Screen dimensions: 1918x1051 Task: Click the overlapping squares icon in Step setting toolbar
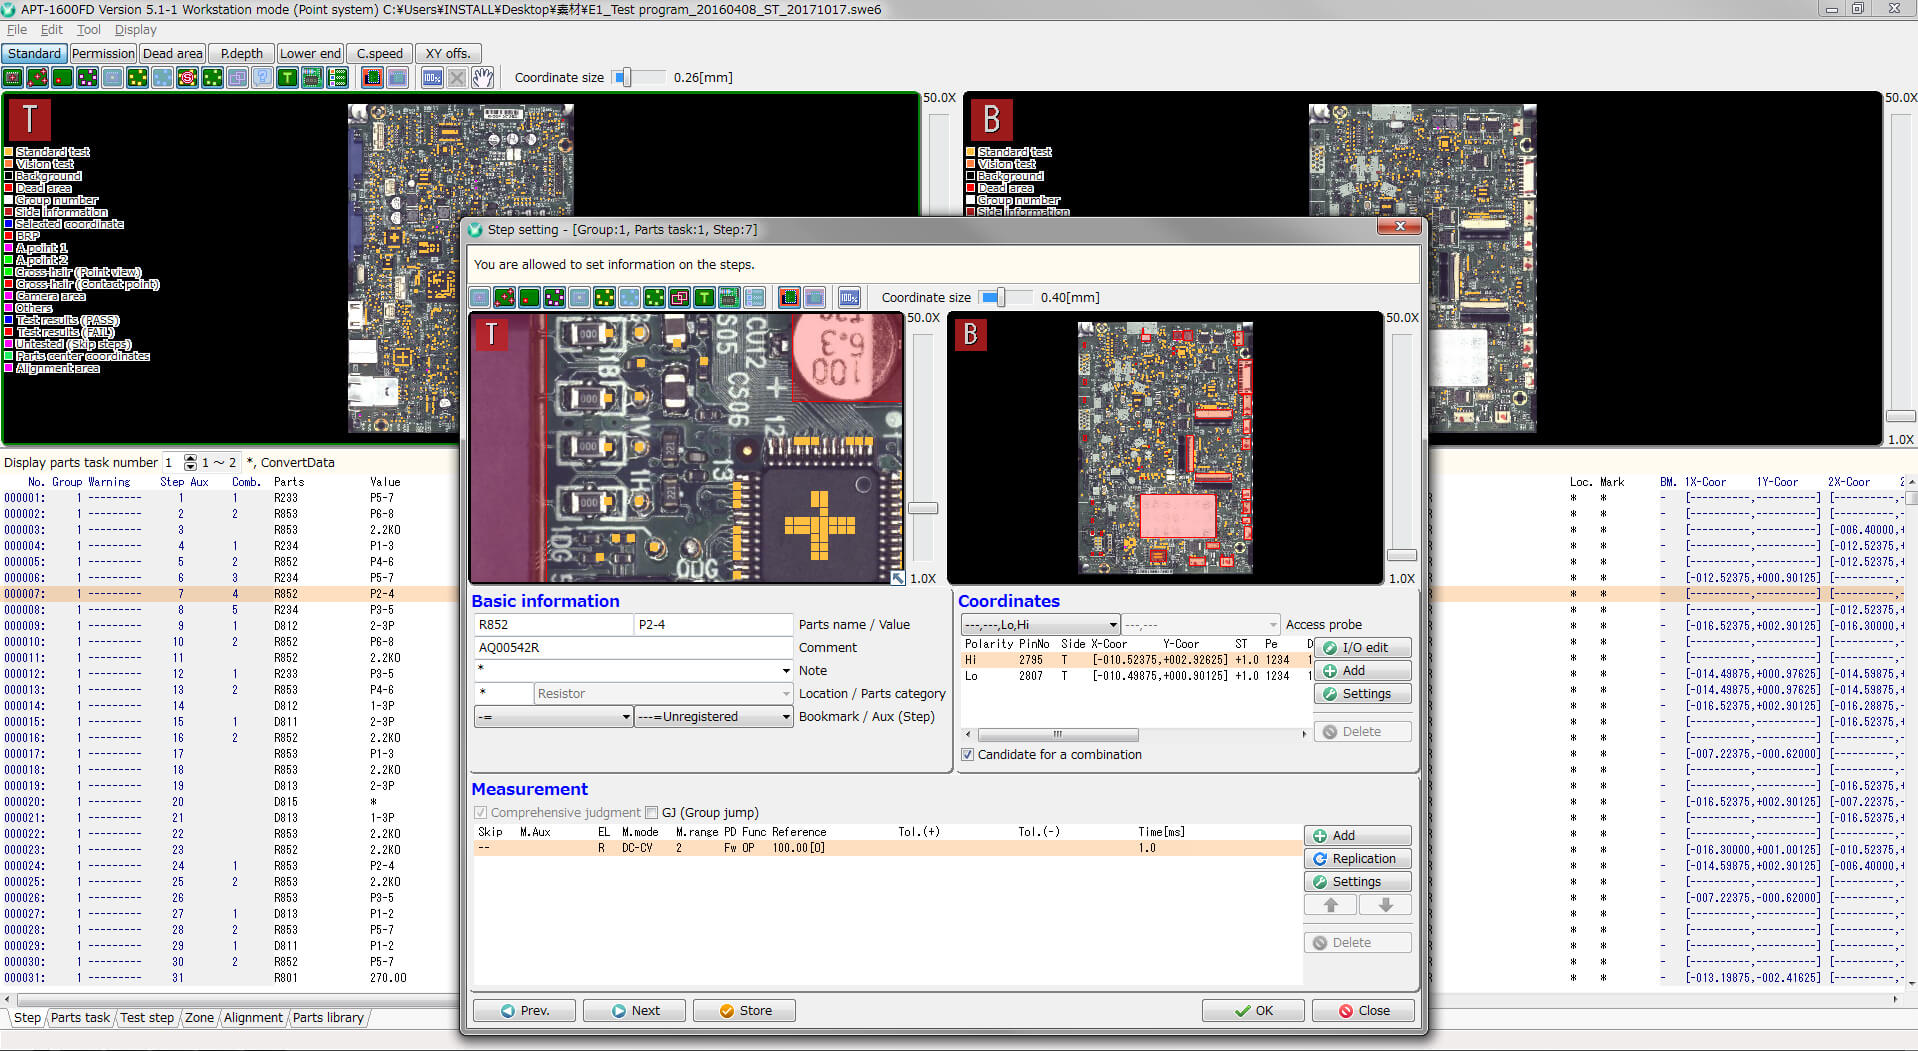click(679, 298)
